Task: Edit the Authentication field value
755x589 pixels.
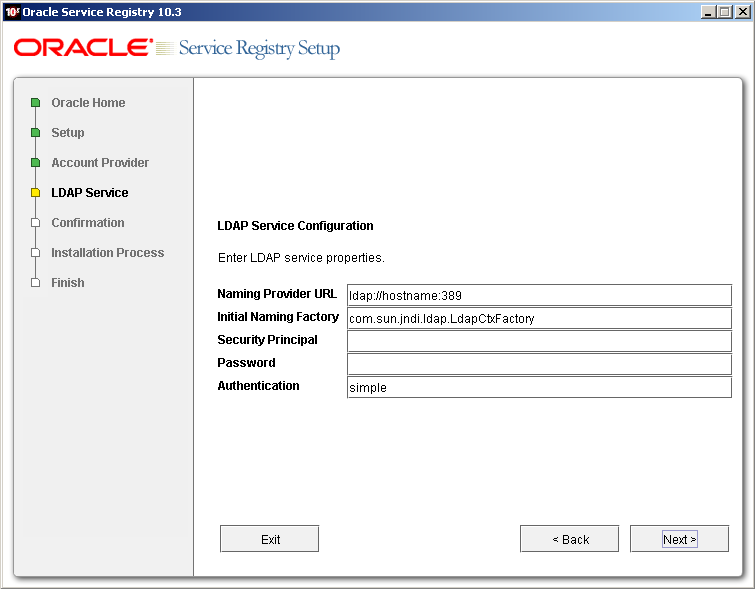Action: [539, 387]
